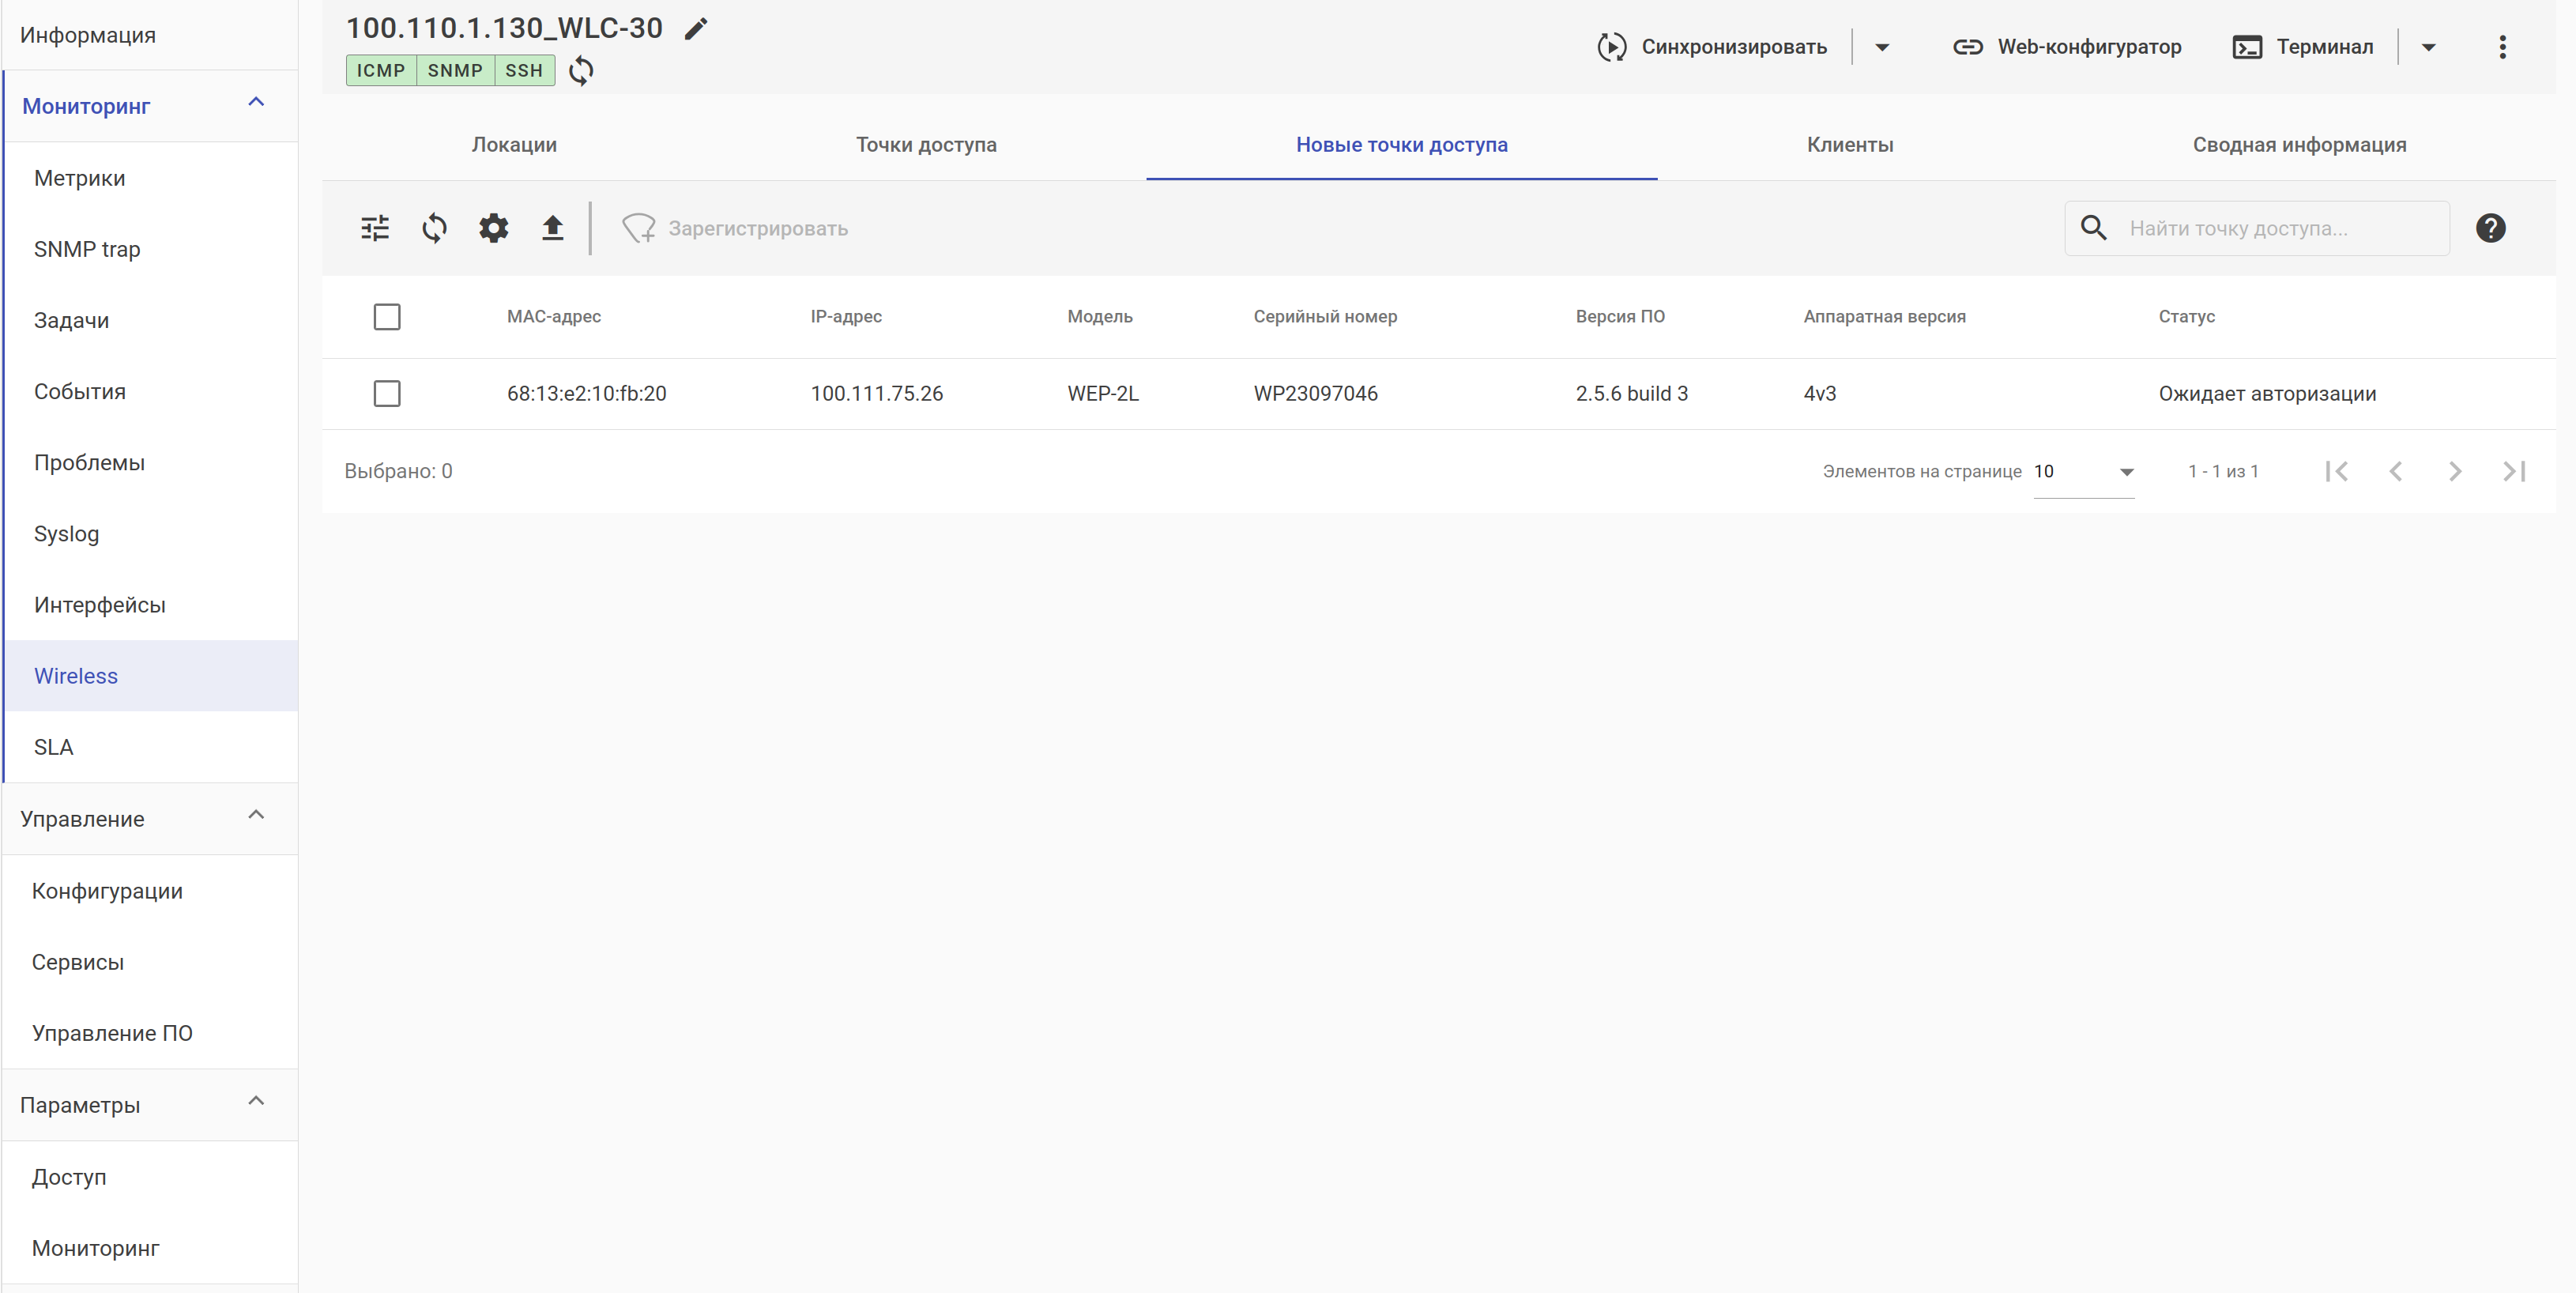2576x1293 pixels.
Task: Open the three-dot more options menu
Action: tap(2502, 47)
